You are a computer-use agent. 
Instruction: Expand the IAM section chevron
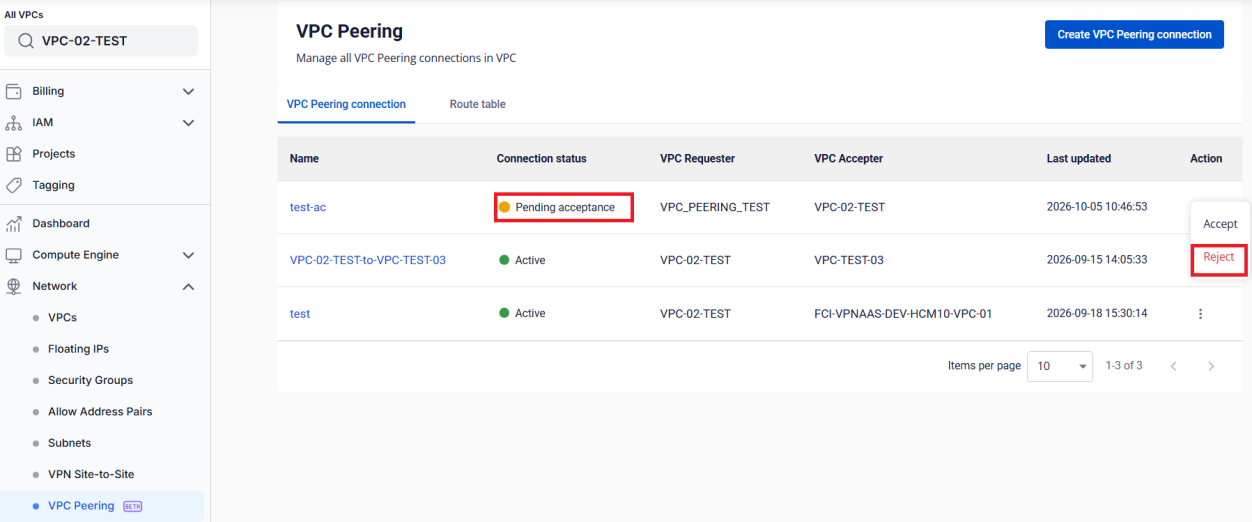(x=188, y=123)
